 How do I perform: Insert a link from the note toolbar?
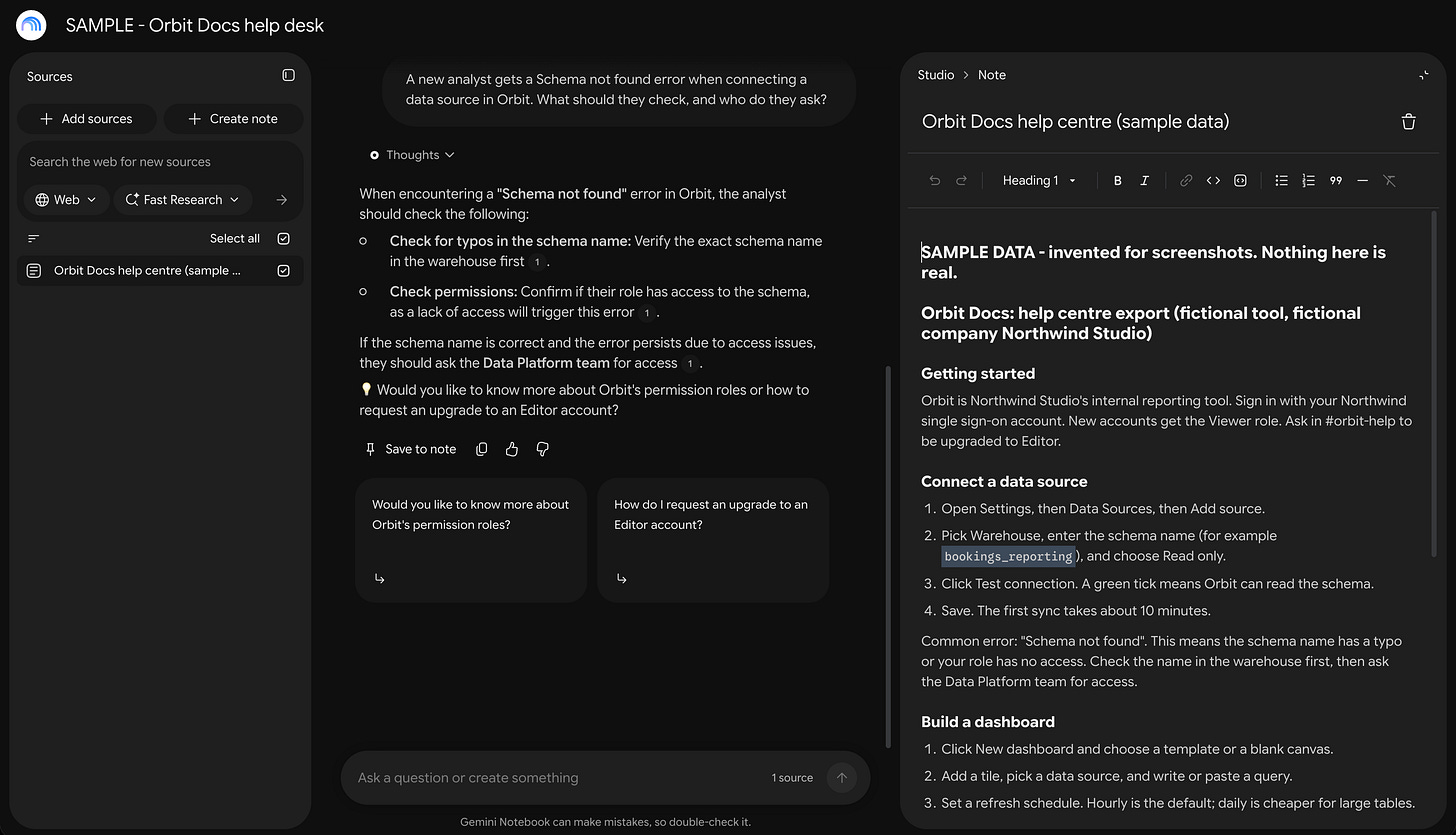click(x=1186, y=181)
